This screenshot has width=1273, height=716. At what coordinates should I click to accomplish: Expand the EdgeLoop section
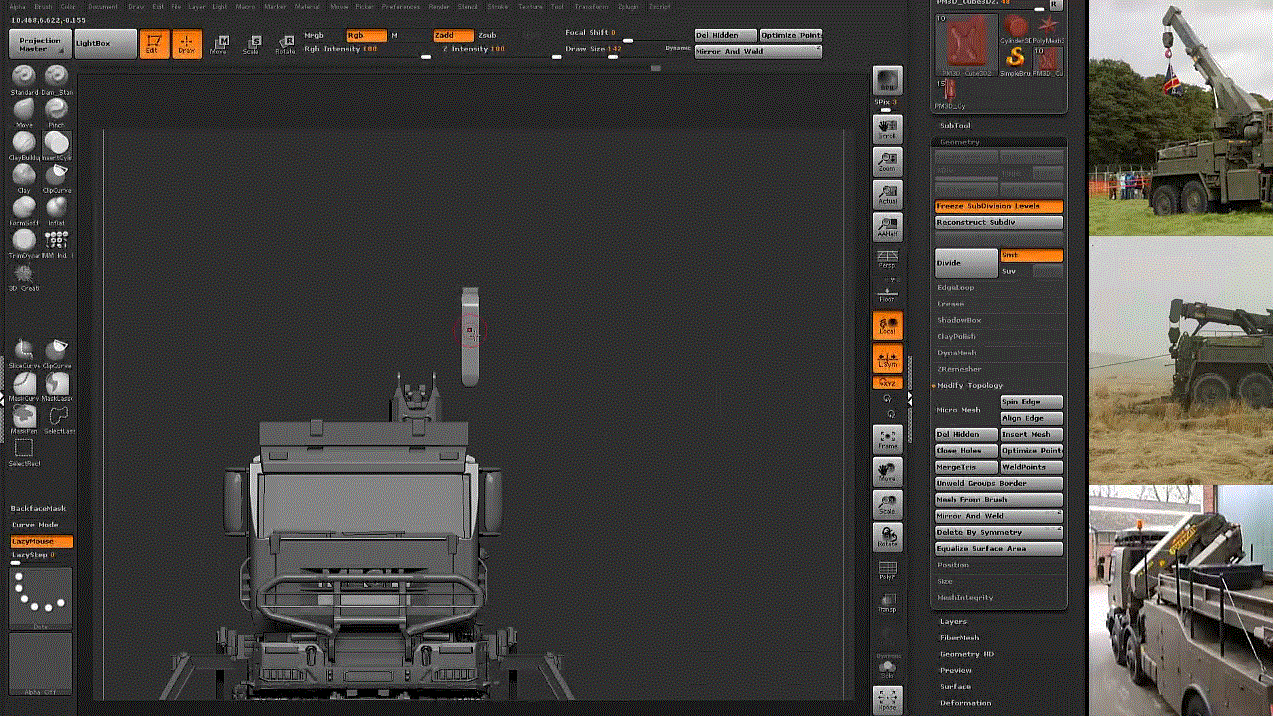[x=955, y=287]
